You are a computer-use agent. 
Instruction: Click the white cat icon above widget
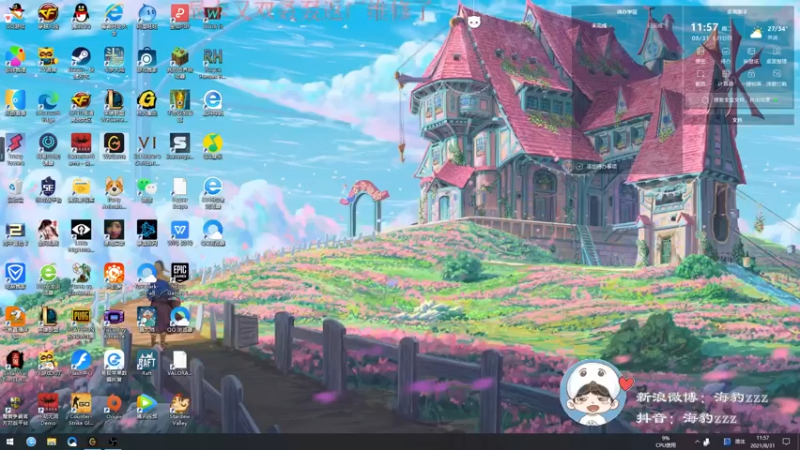pos(474,21)
